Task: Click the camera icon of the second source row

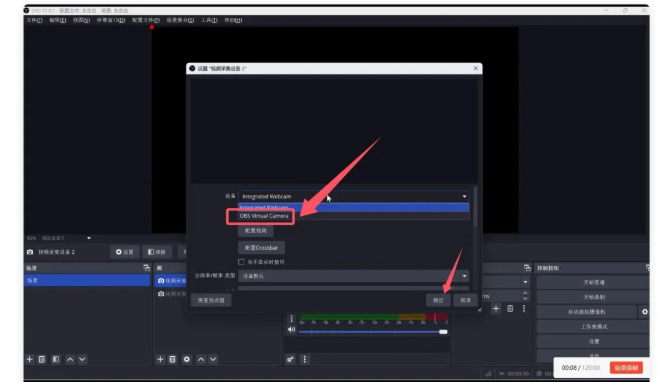Action: [161, 293]
